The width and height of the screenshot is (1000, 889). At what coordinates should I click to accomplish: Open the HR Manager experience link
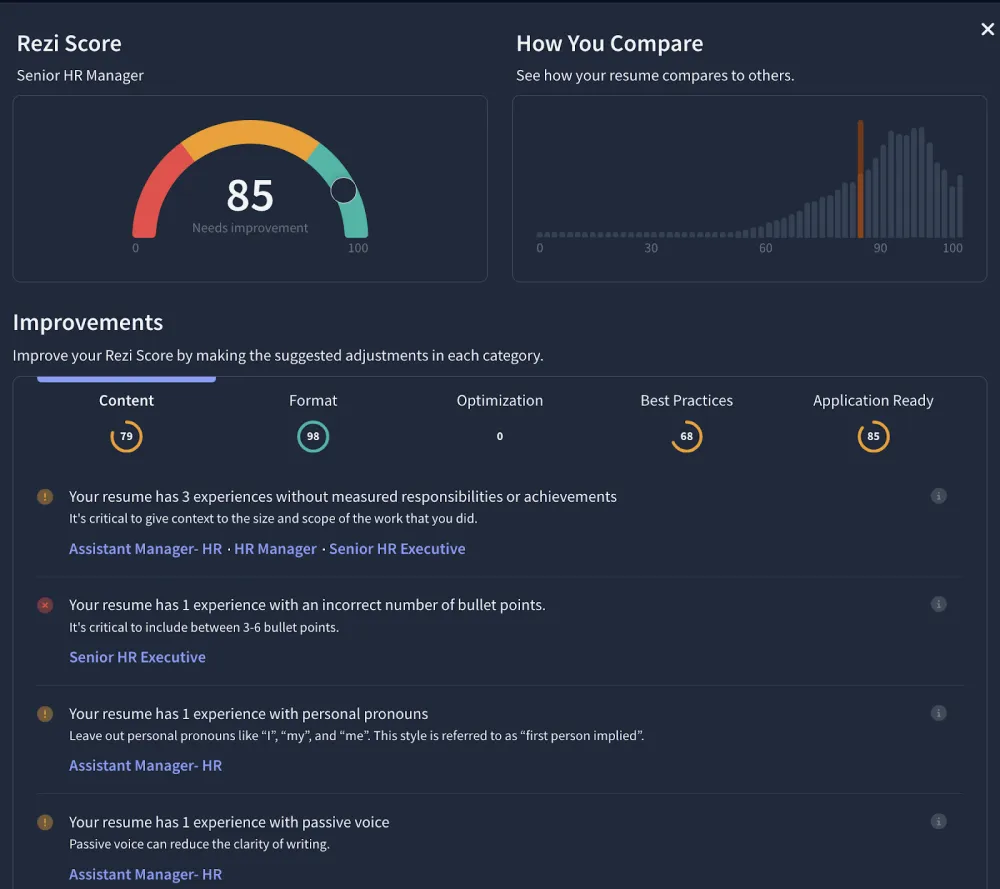point(276,548)
